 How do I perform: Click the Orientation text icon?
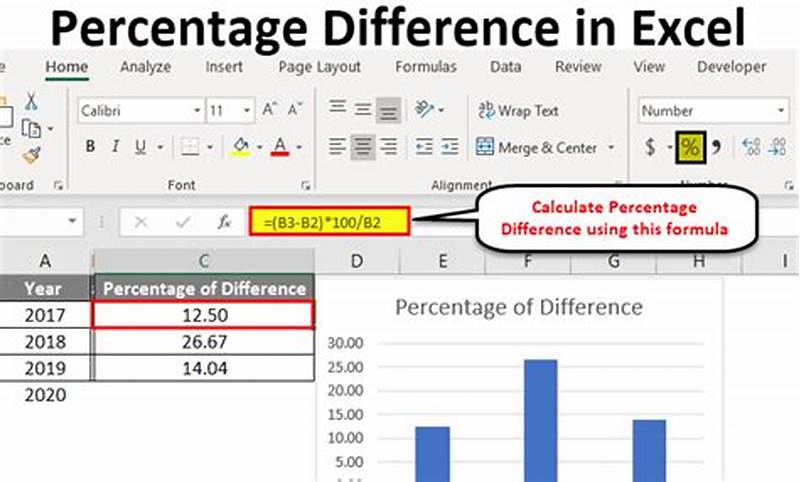pos(424,109)
